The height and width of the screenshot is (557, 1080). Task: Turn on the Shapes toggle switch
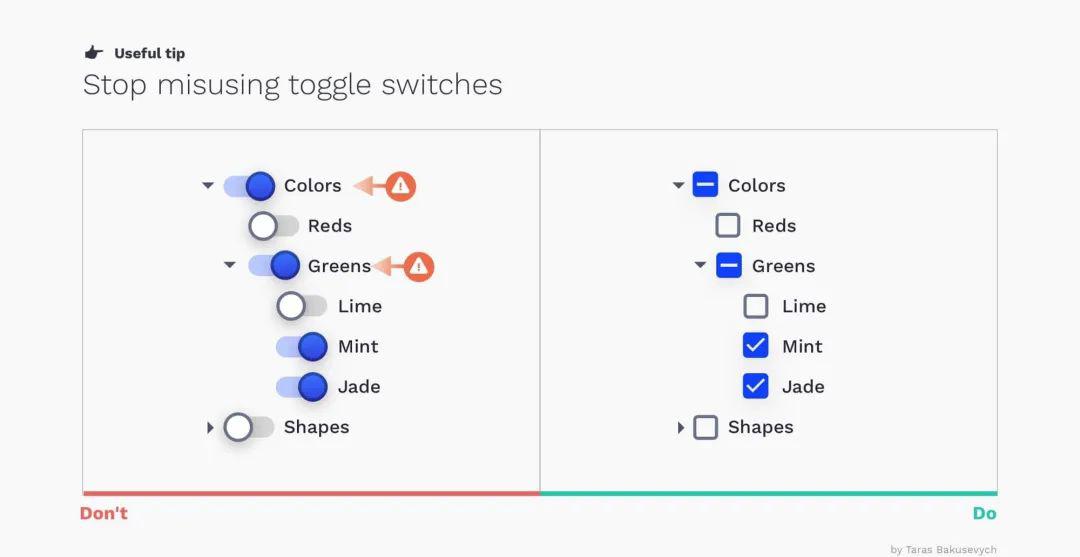(249, 427)
